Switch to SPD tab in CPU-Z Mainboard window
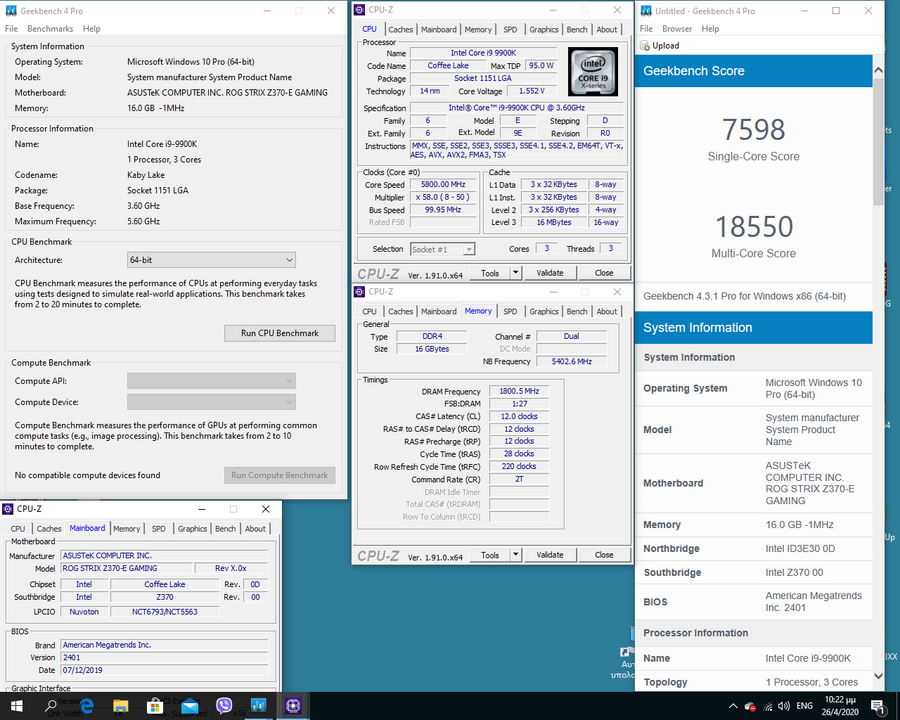The image size is (900, 720). (x=158, y=529)
